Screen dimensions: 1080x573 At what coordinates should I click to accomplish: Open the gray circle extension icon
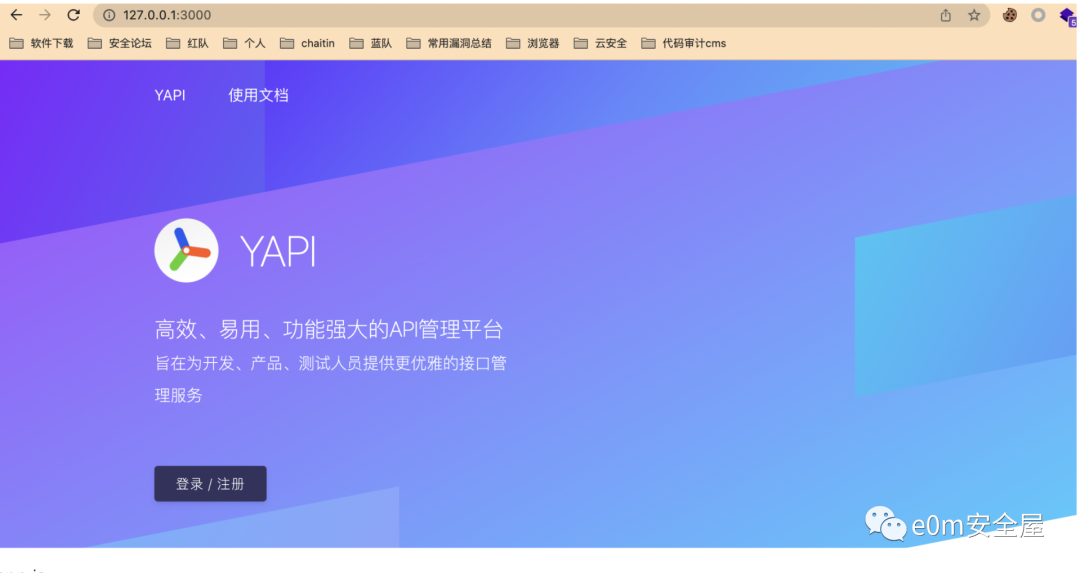[x=1038, y=15]
